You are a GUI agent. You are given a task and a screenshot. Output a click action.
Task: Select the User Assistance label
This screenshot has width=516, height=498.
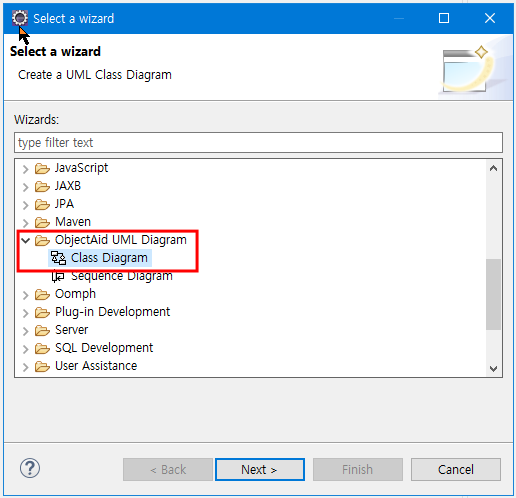(96, 366)
